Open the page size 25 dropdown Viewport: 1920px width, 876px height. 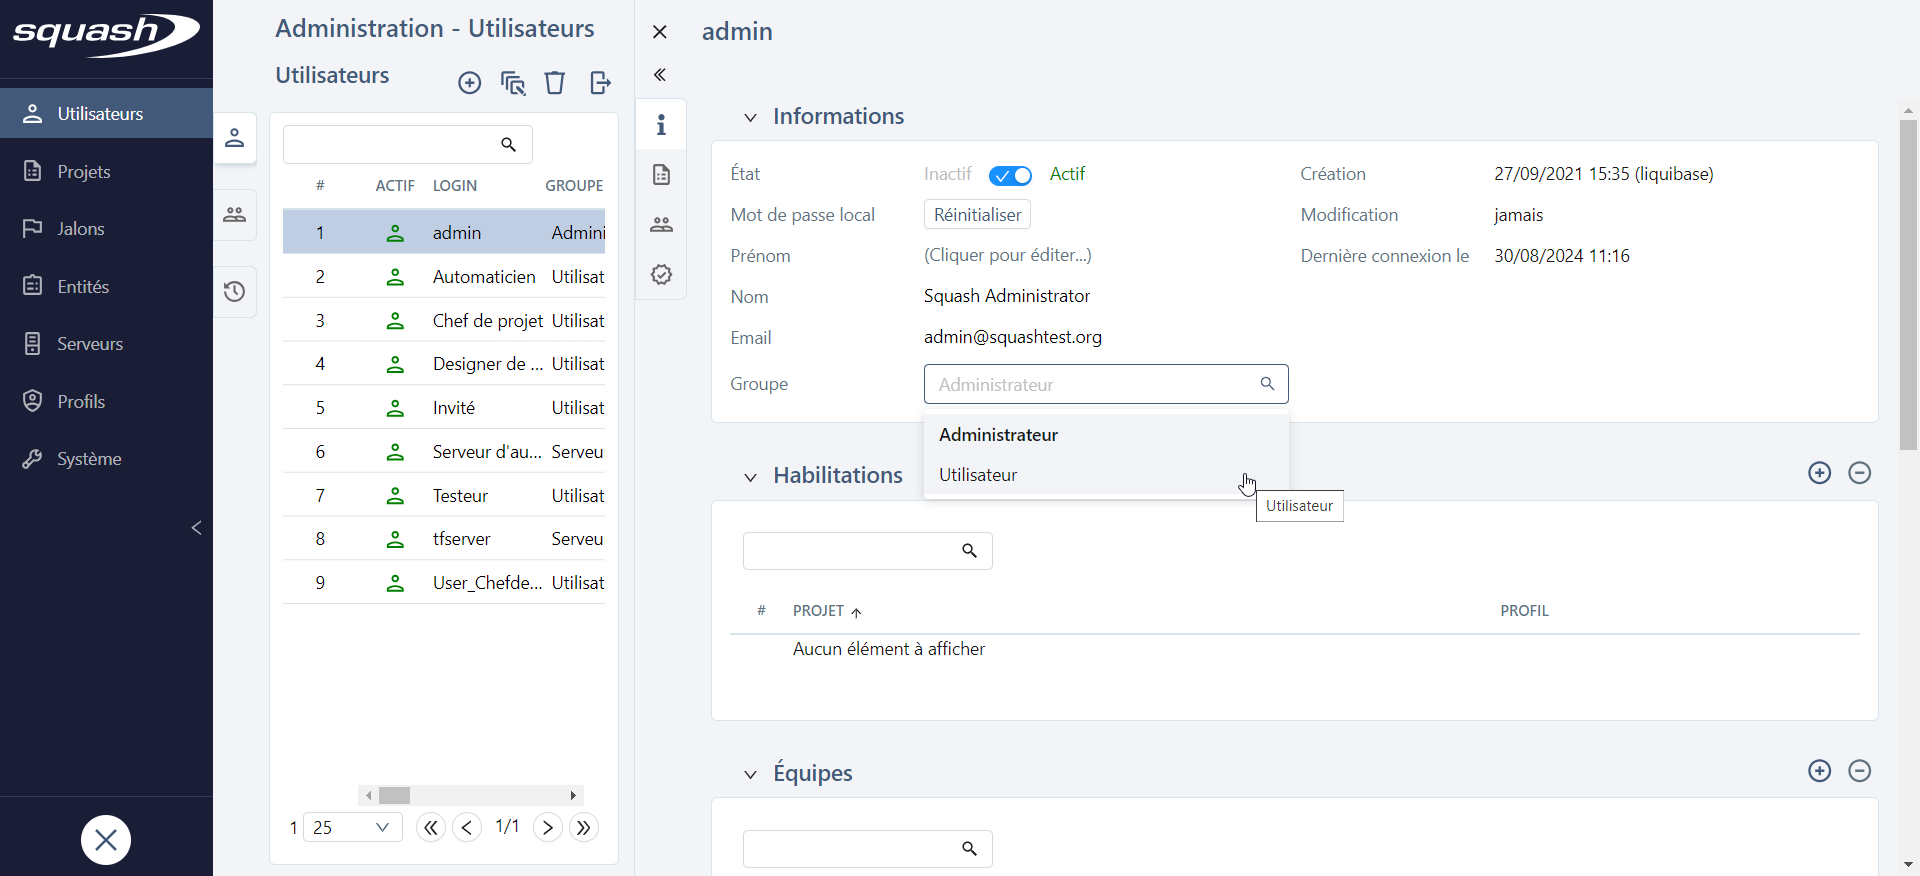tap(352, 827)
